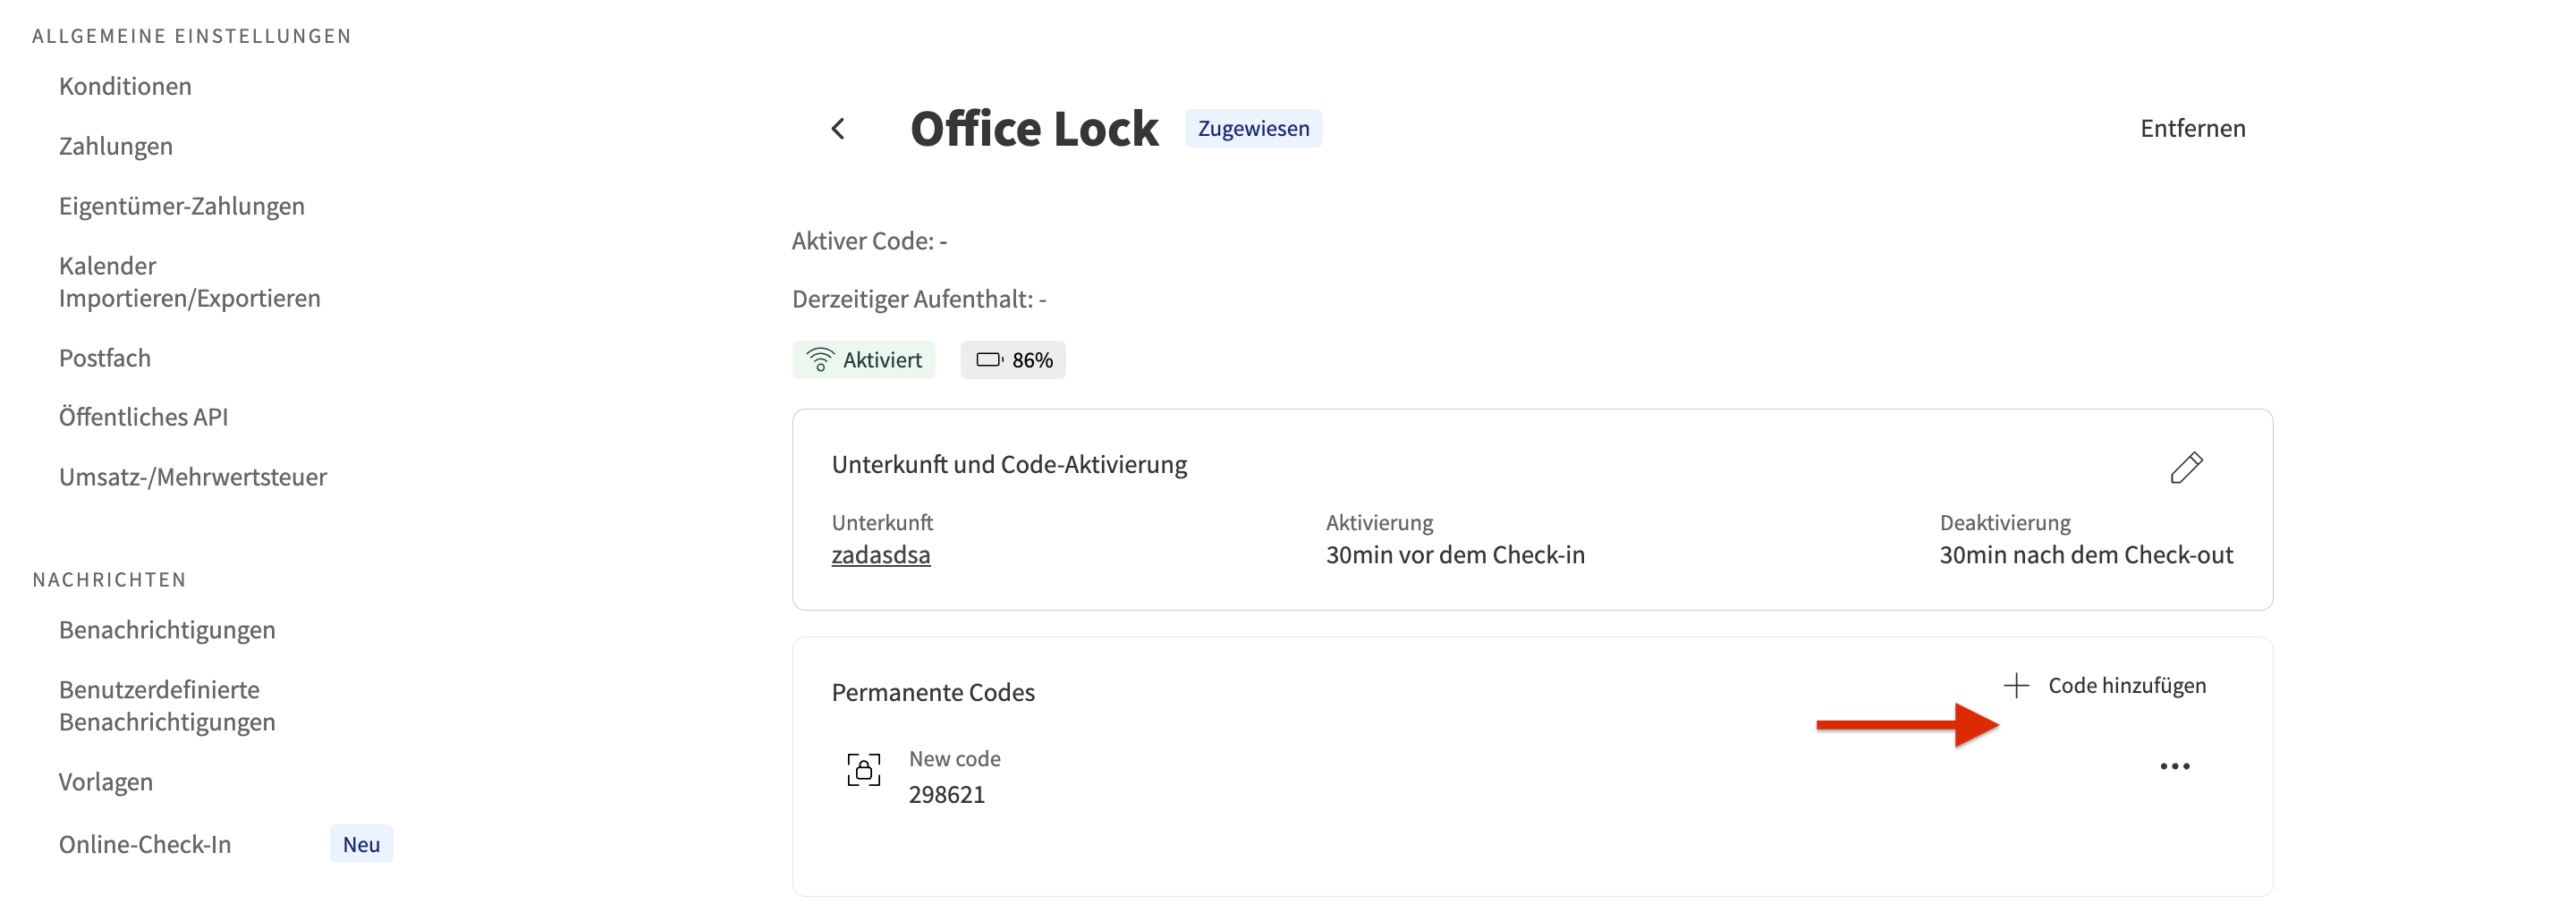Go to Eigentümer-Zahlungen settings
2576x912 pixels.
point(182,206)
